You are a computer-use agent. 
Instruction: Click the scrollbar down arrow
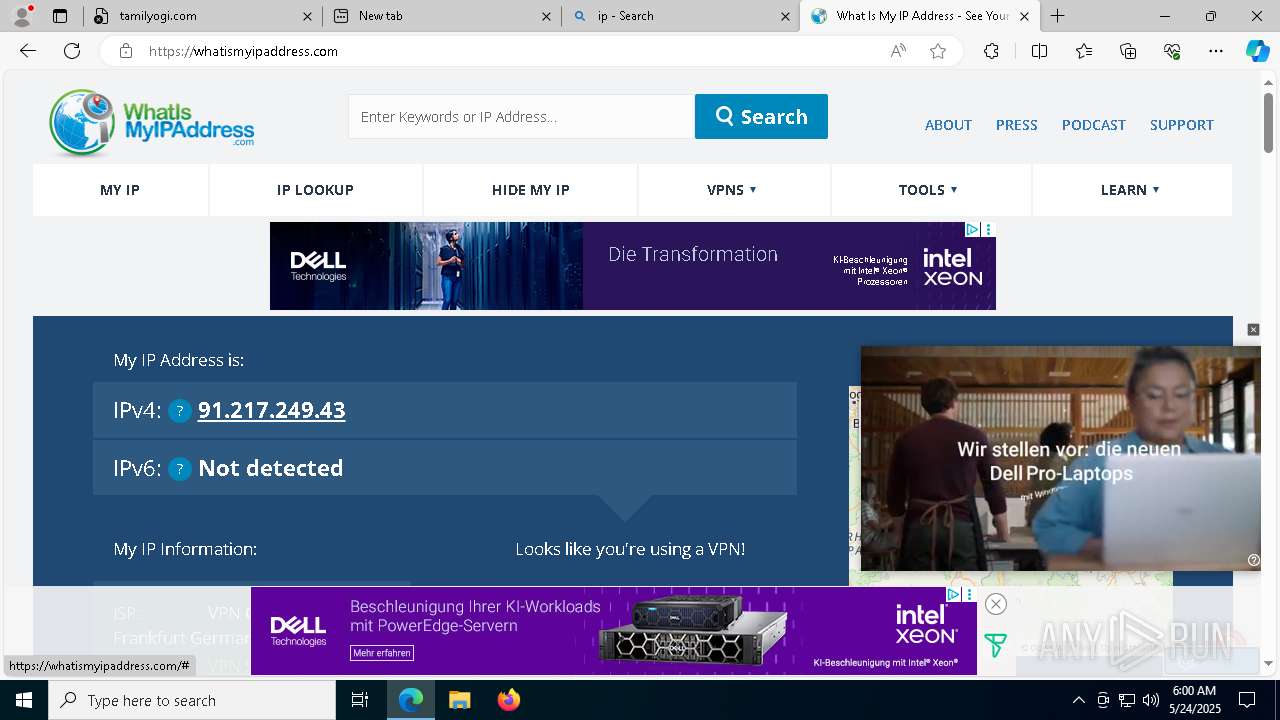(1268, 662)
